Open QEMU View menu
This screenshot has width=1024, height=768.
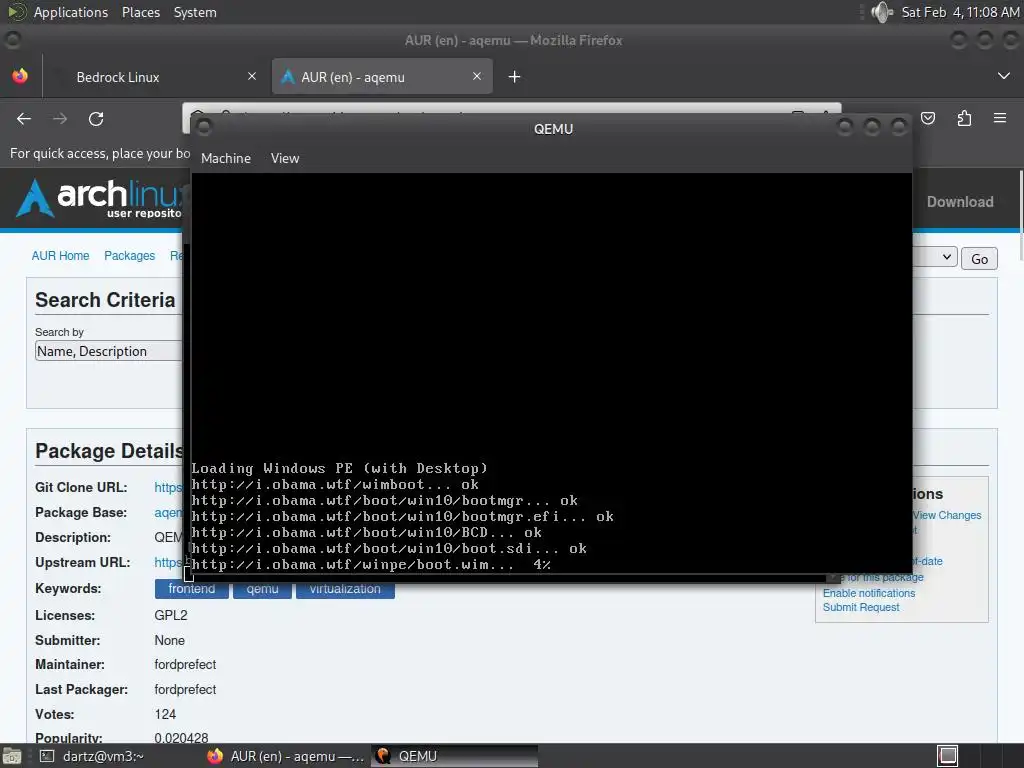click(x=285, y=159)
